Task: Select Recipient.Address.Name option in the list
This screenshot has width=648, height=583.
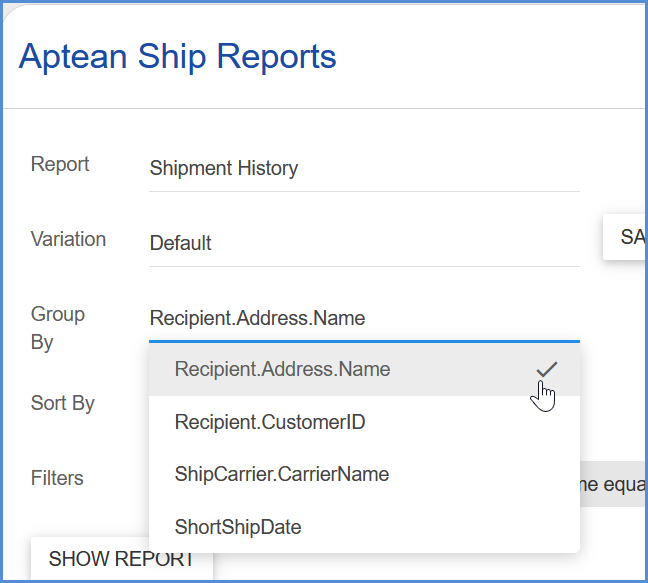Action: pos(364,369)
